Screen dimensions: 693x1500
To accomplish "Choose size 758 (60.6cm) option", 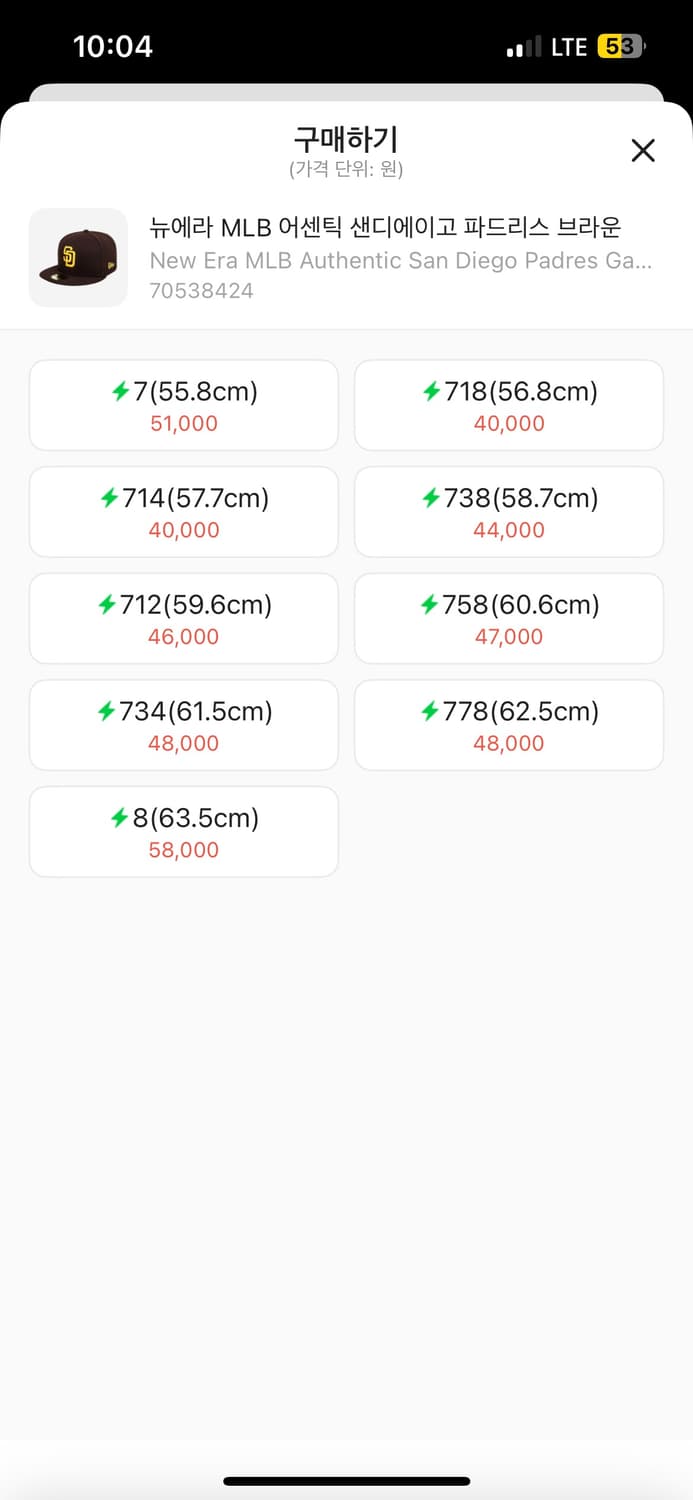I will coord(509,618).
